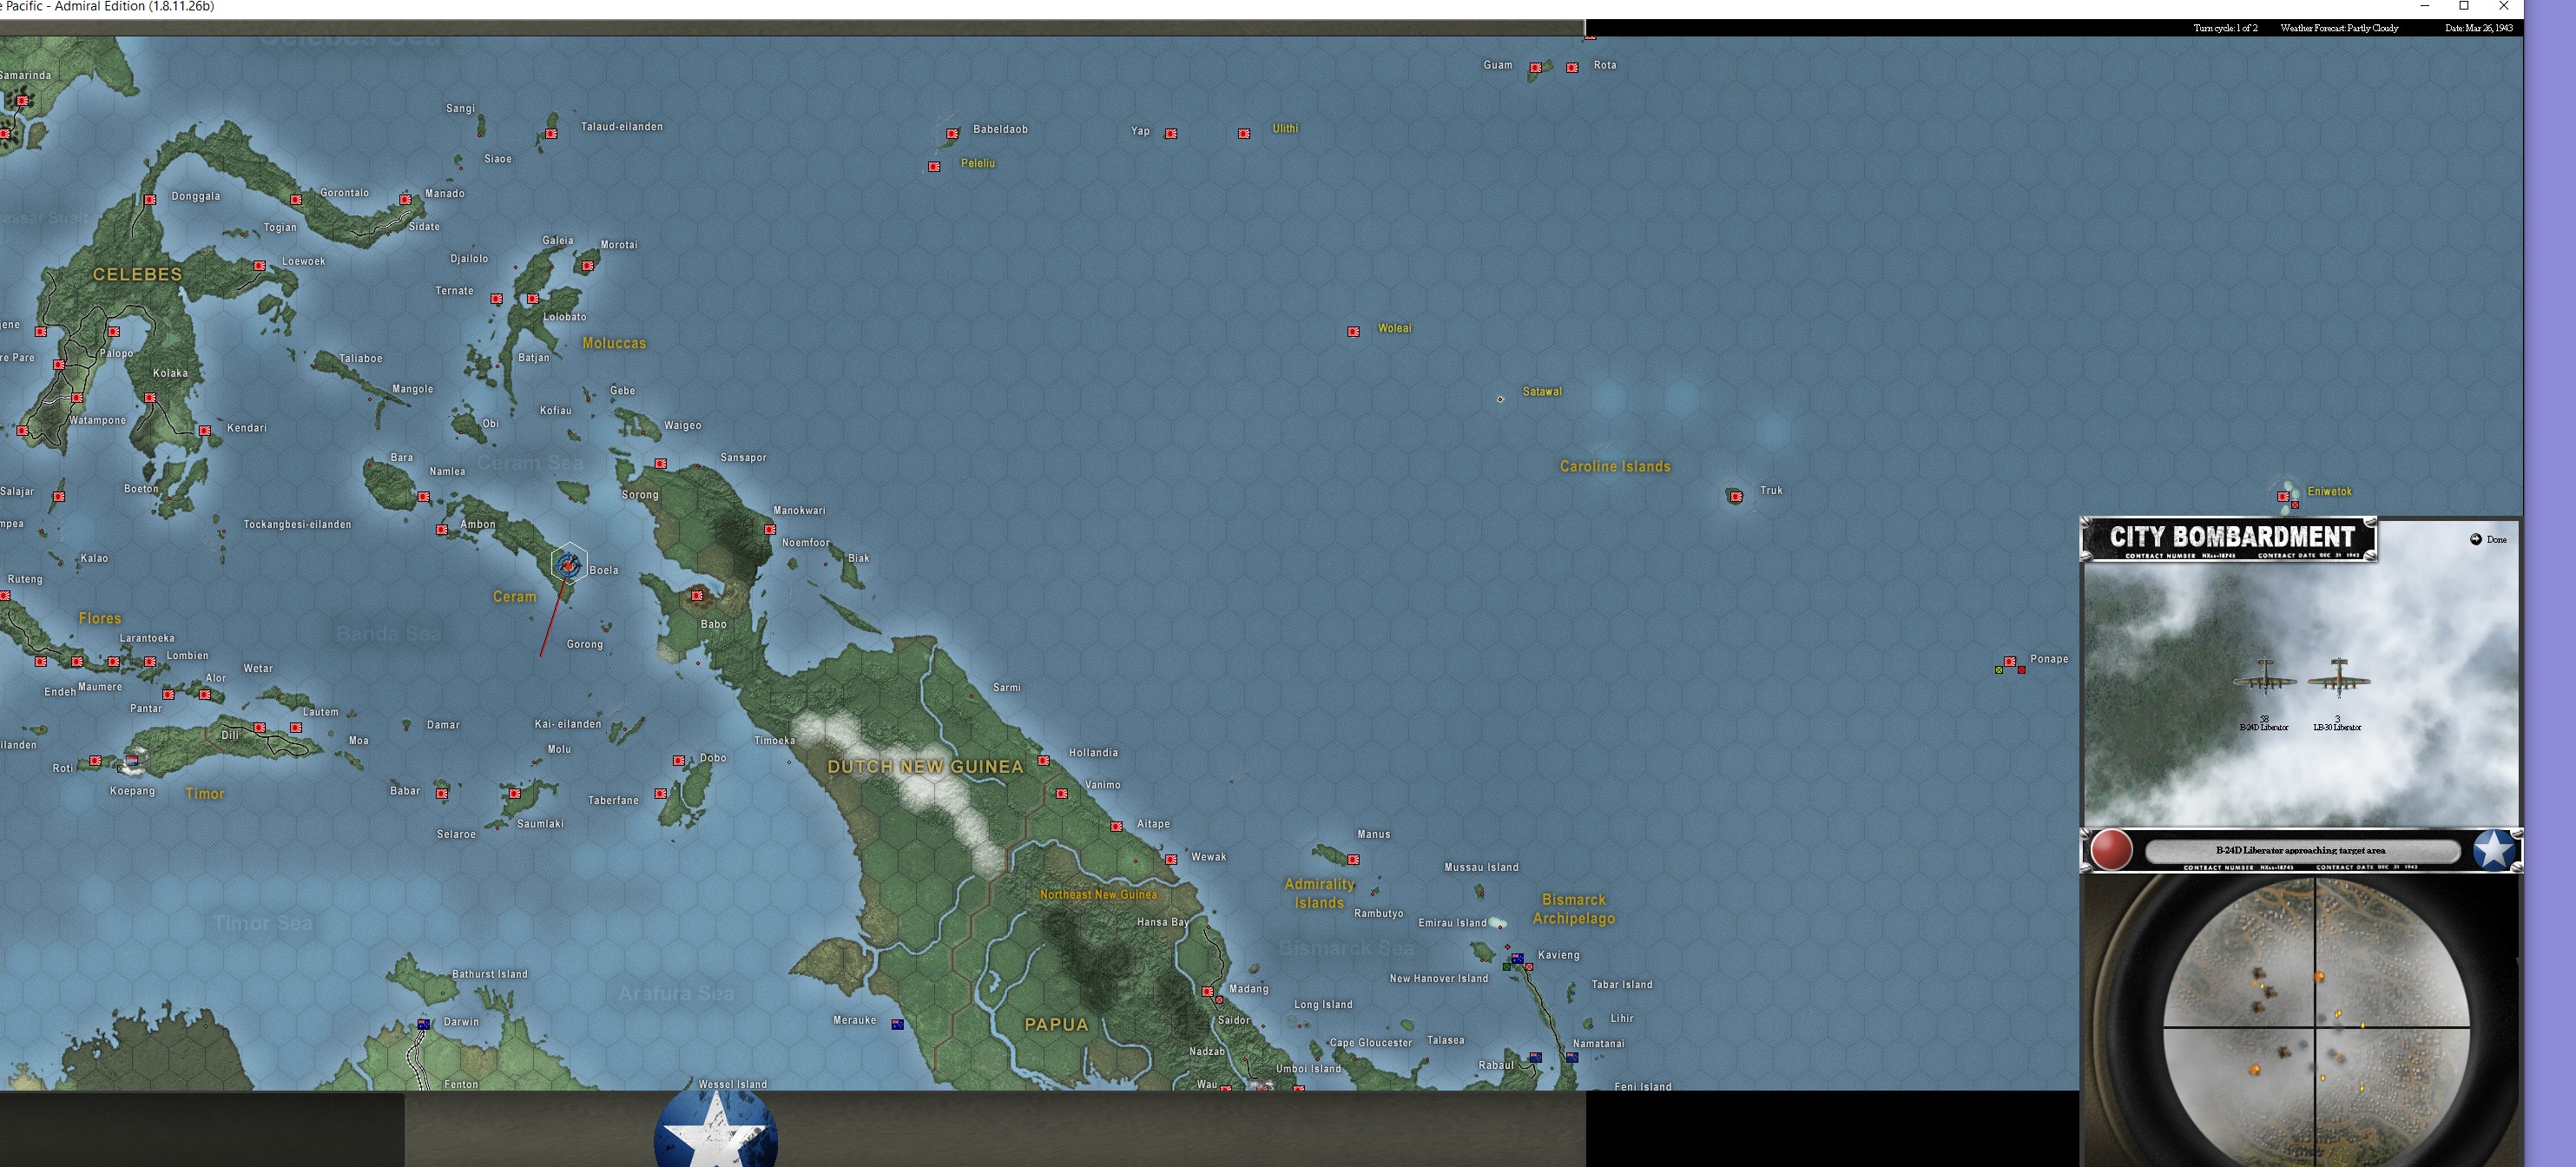The width and height of the screenshot is (2576, 1167).
Task: Select the Japanese base icon at Namlea
Action: (424, 497)
